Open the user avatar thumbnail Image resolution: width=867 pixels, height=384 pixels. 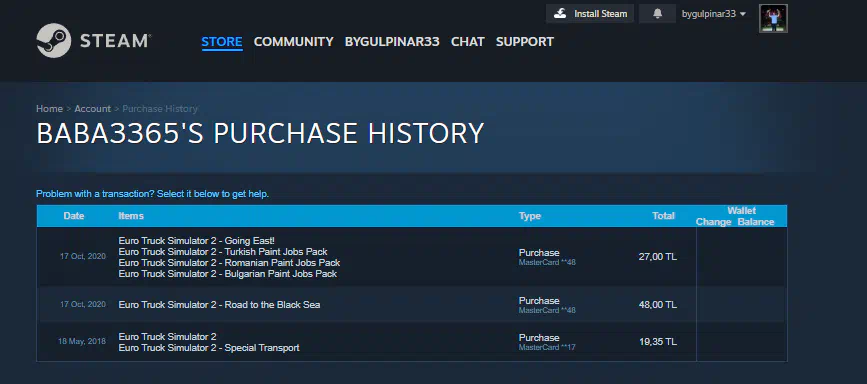point(773,18)
